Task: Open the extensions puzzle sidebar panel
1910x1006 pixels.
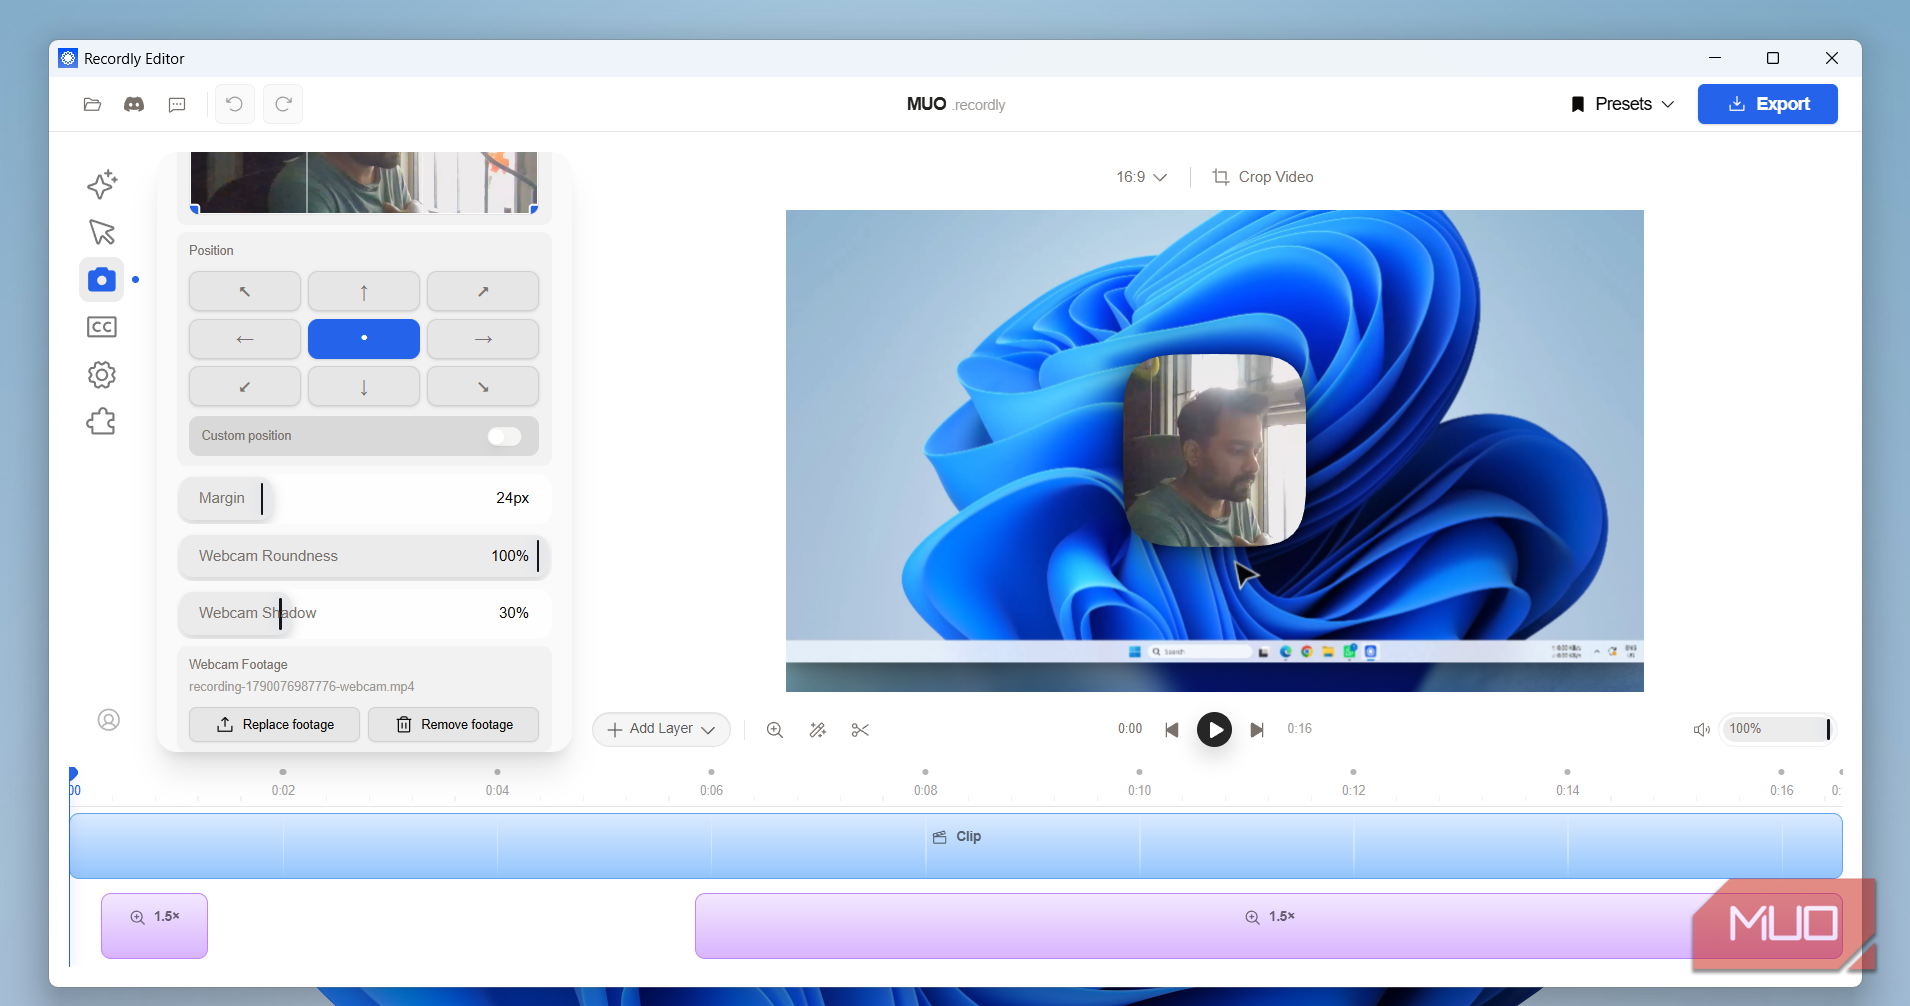Action: [102, 422]
